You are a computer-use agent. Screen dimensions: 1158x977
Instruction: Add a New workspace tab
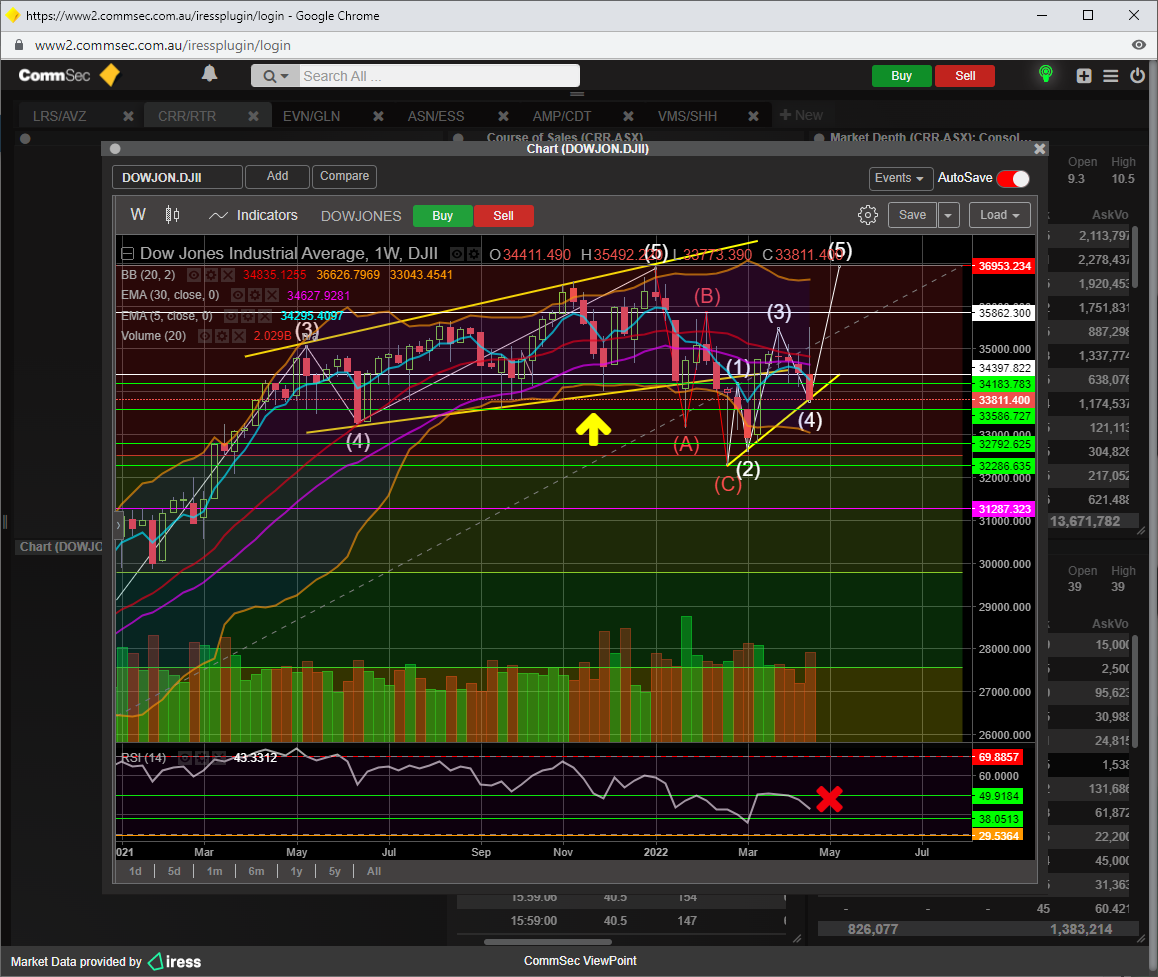point(801,115)
